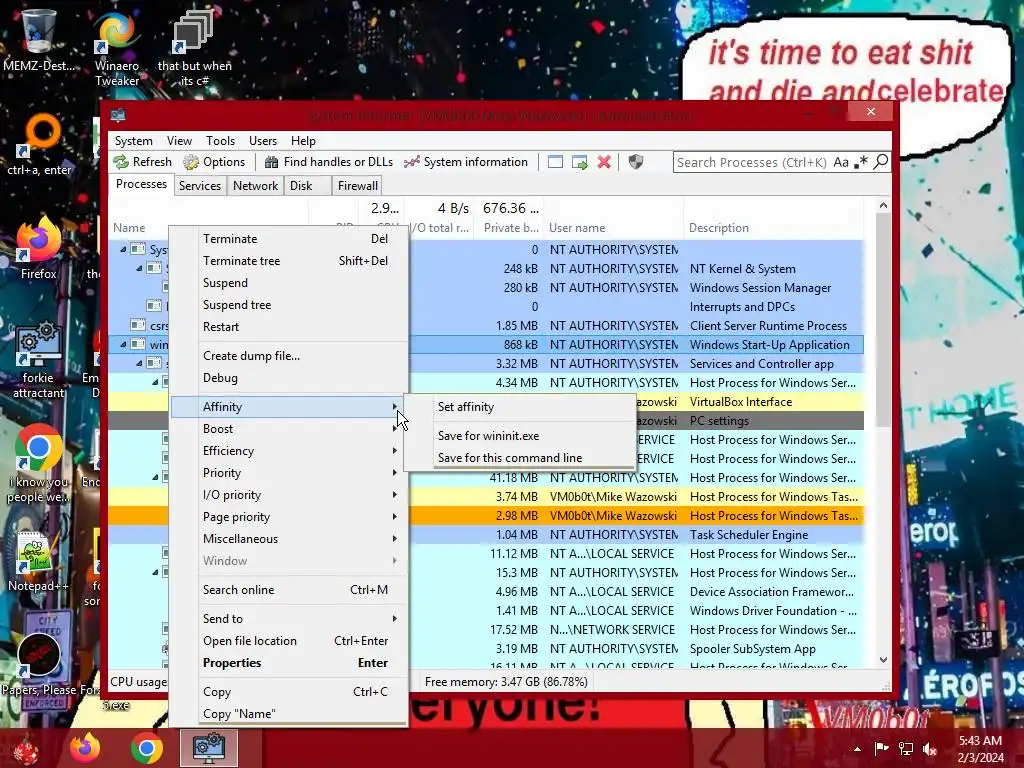Viewport: 1024px width, 768px height.
Task: Switch to the Firewall tab
Action: [357, 185]
